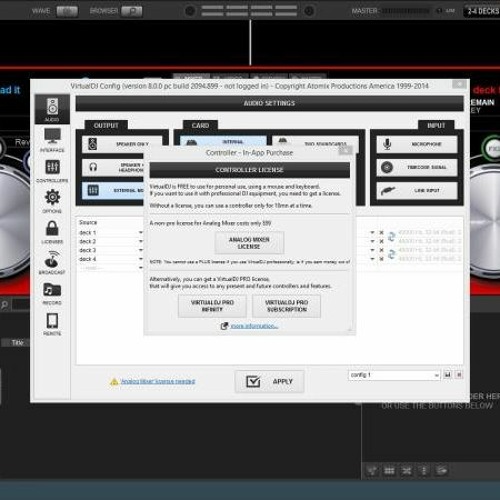Adjust the MASTER volume level bar
The image size is (500, 500).
click(405, 11)
